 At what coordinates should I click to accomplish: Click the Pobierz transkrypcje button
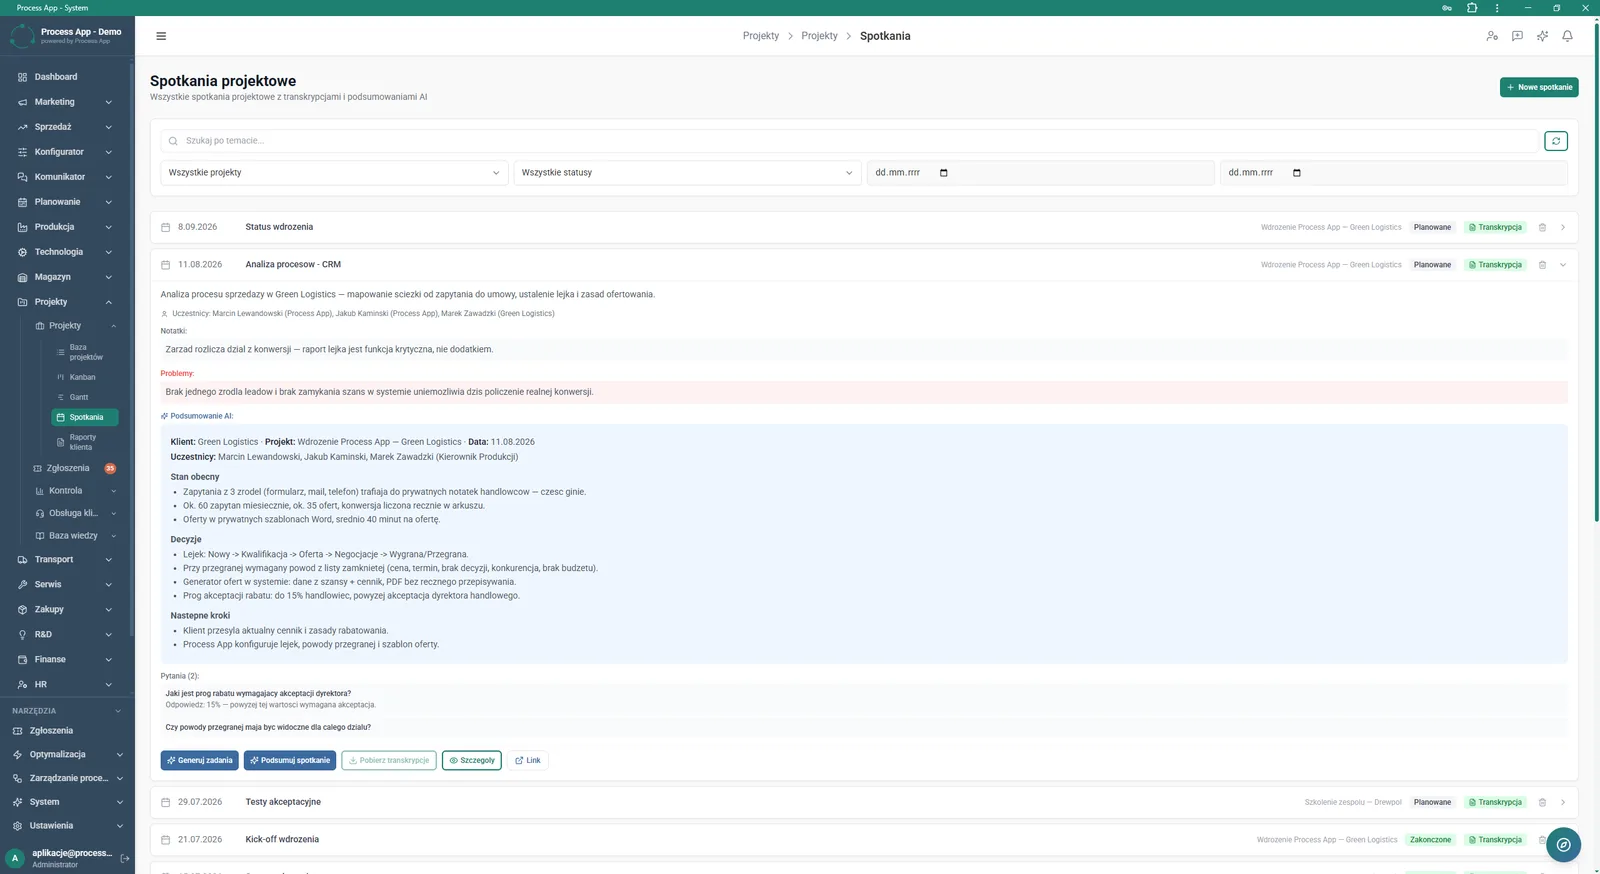coord(389,760)
